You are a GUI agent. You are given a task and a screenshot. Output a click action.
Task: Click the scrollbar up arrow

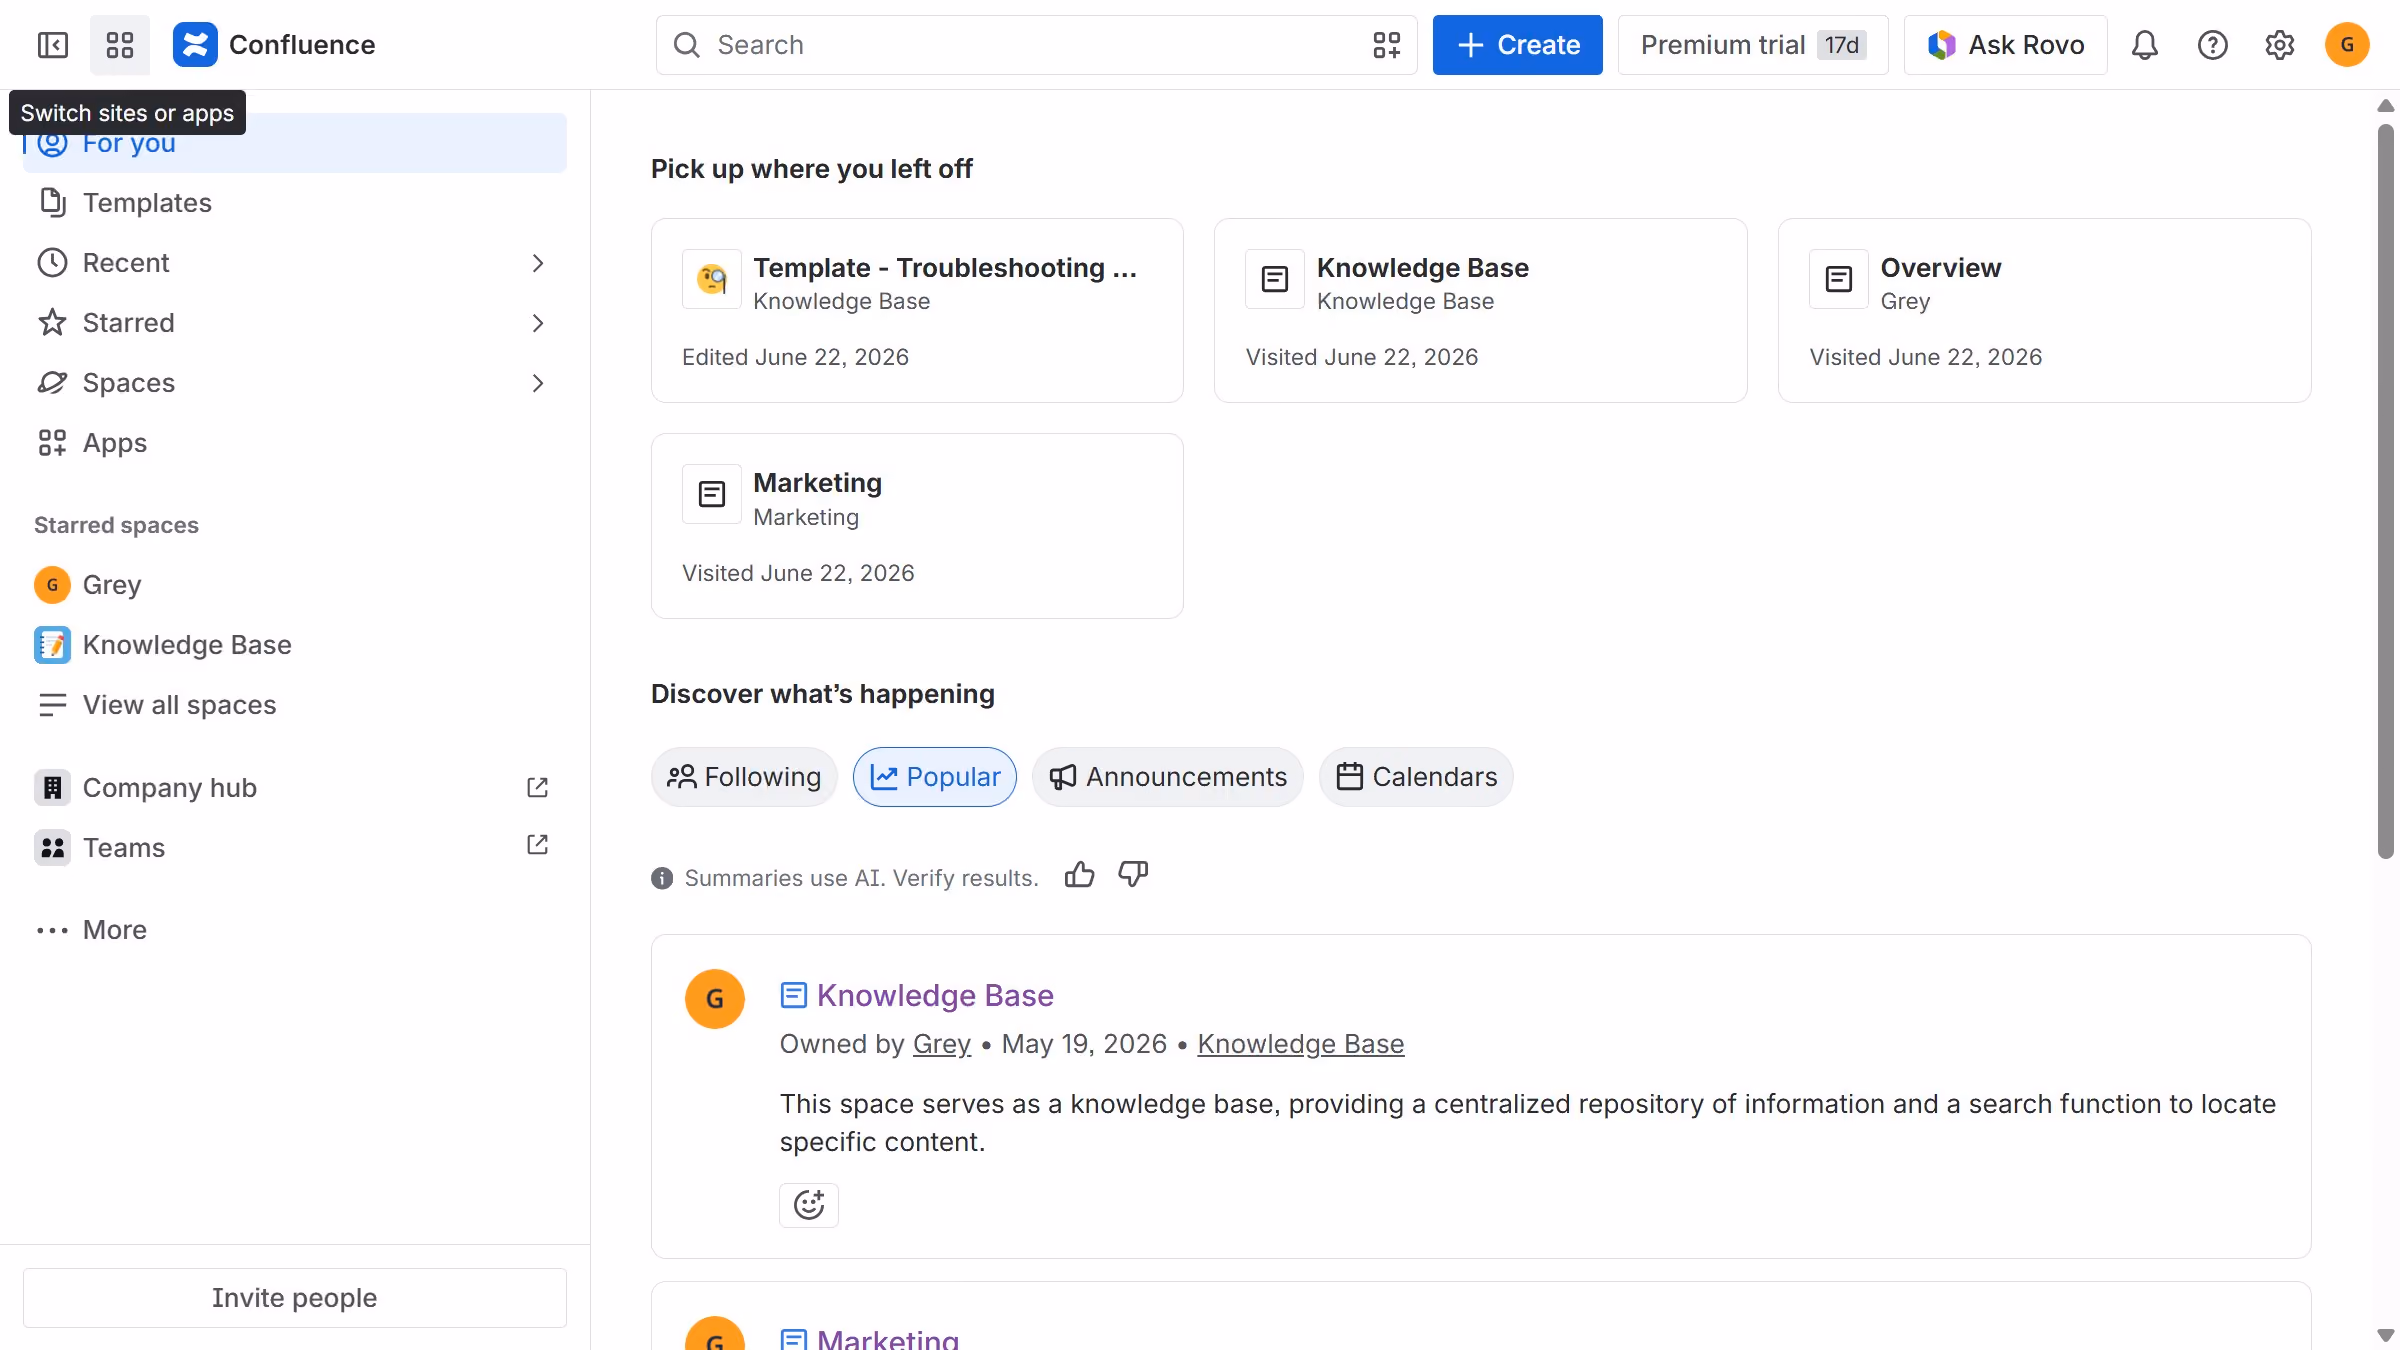2386,105
